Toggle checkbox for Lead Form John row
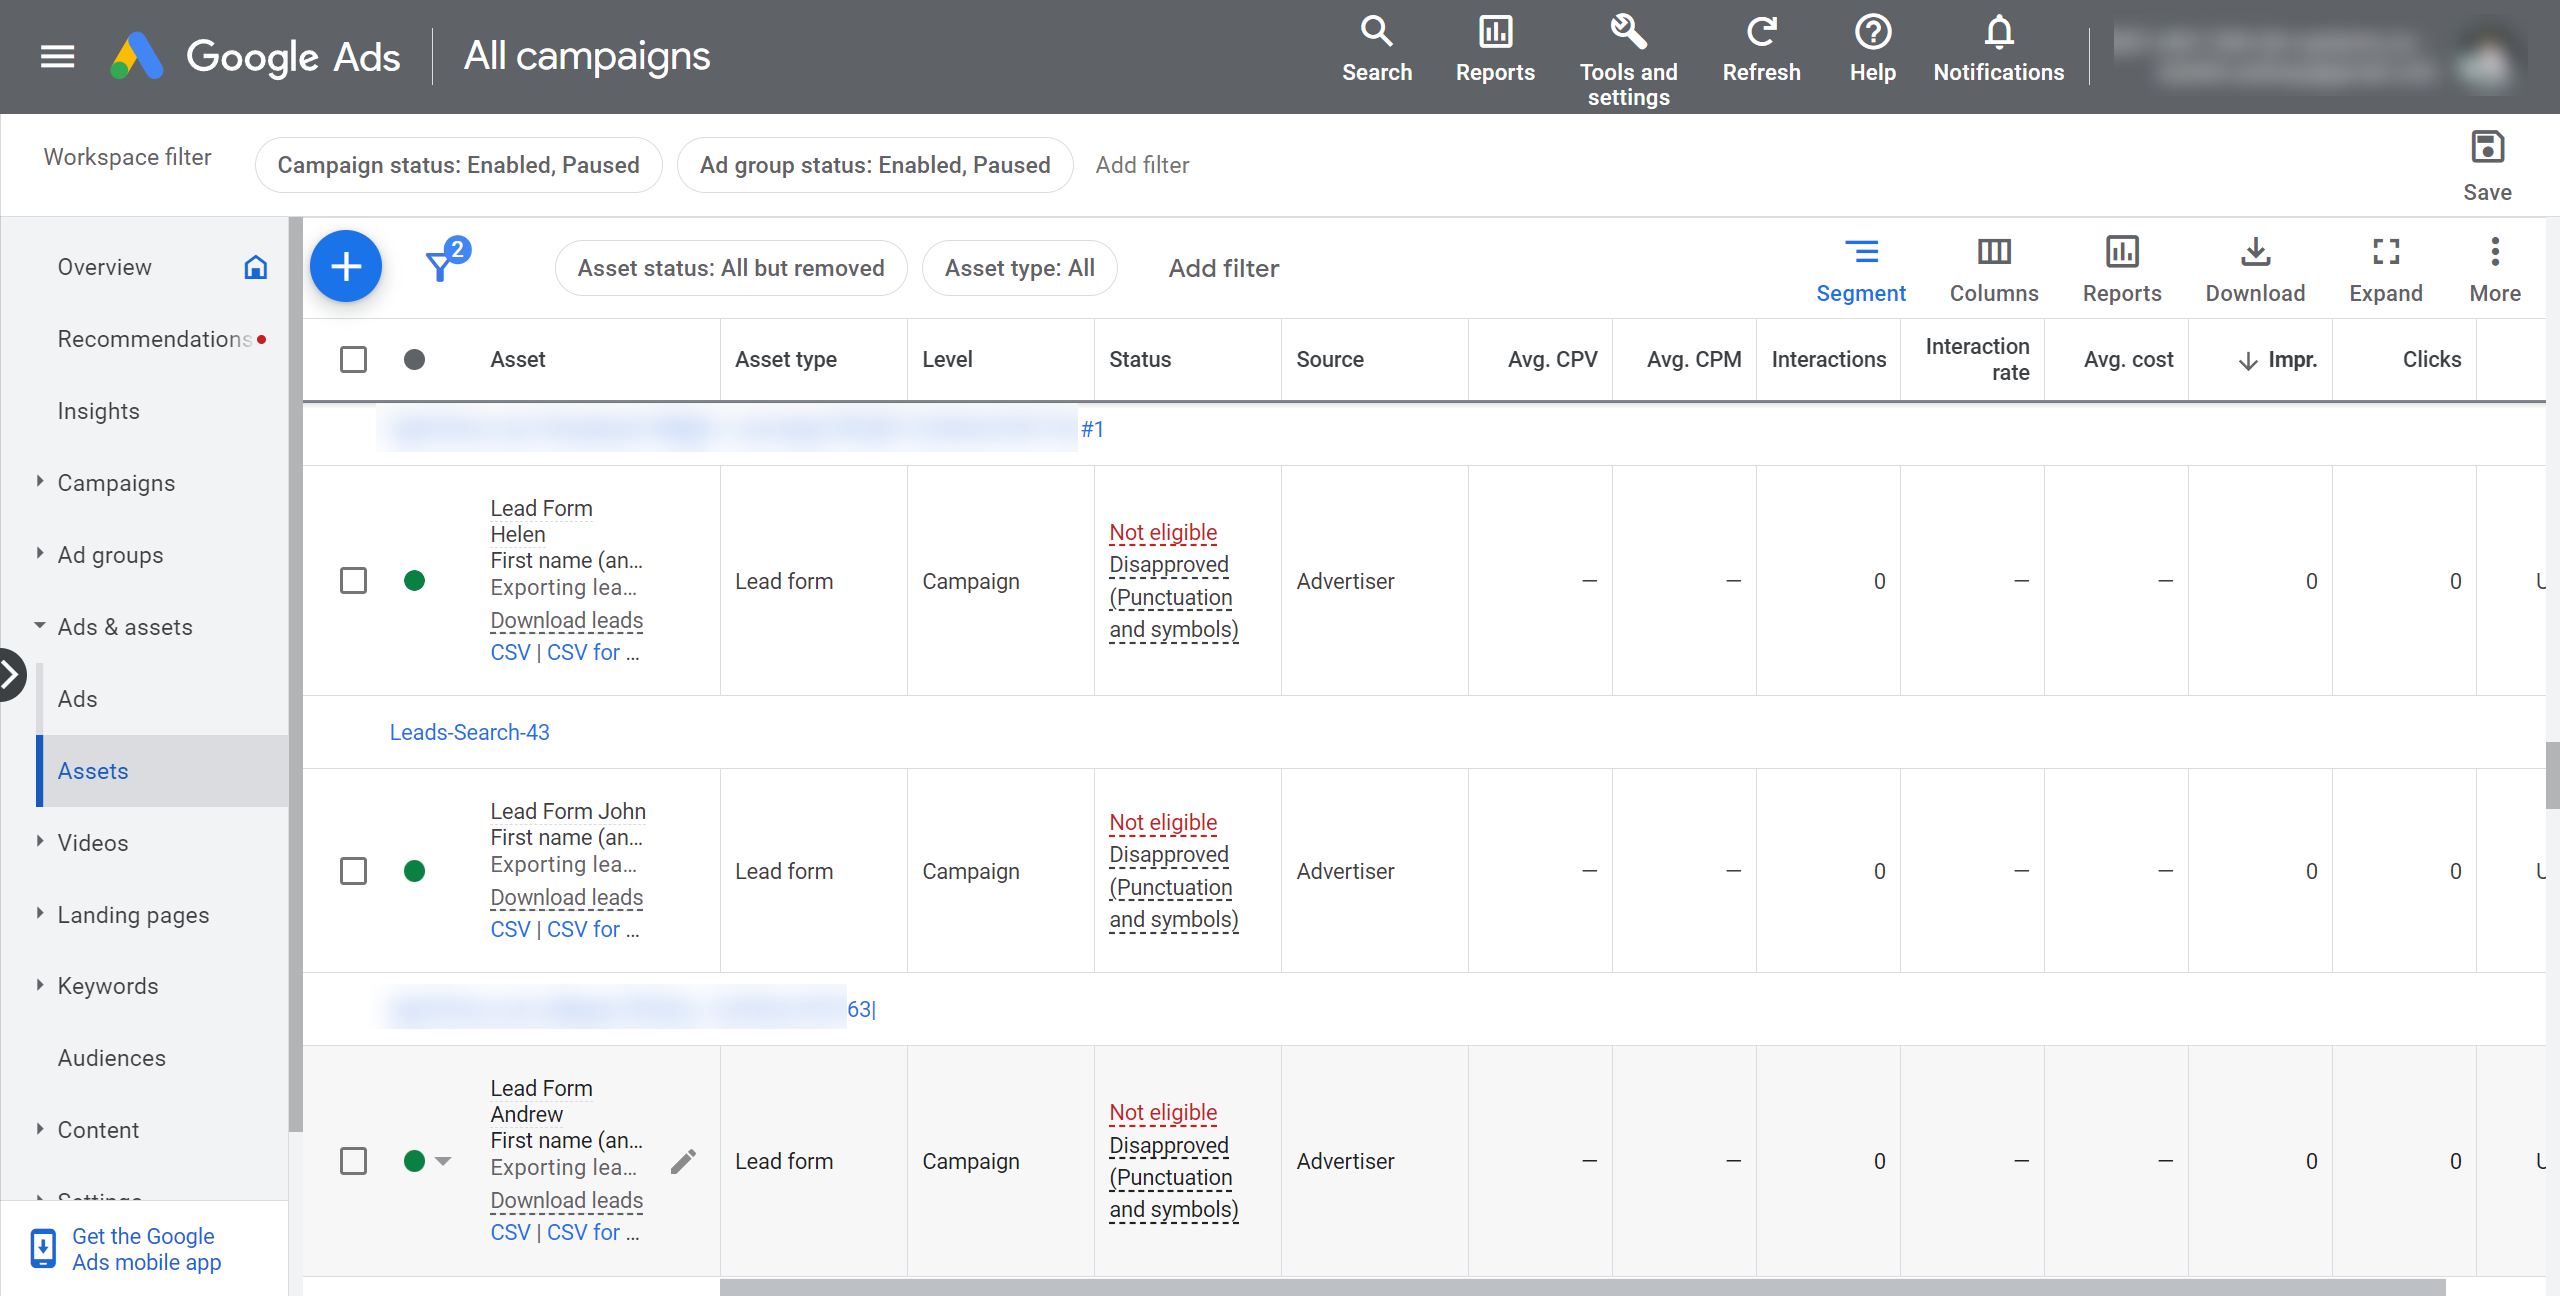This screenshot has width=2560, height=1296. [354, 870]
